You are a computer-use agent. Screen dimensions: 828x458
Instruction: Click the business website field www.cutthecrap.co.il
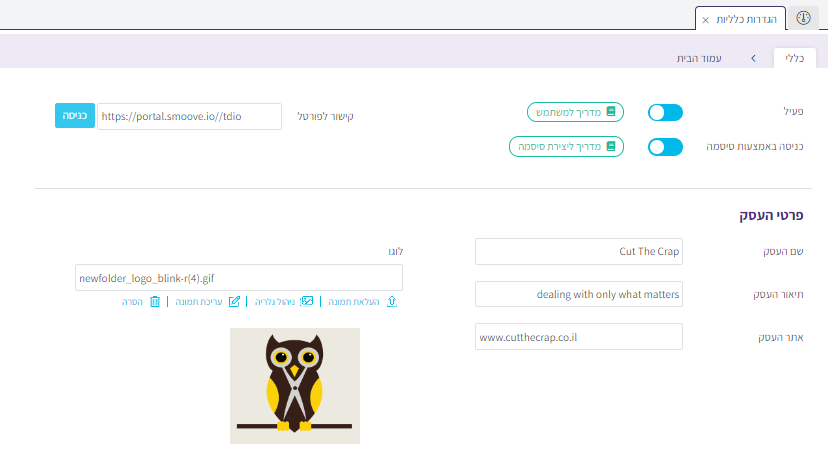coord(578,337)
